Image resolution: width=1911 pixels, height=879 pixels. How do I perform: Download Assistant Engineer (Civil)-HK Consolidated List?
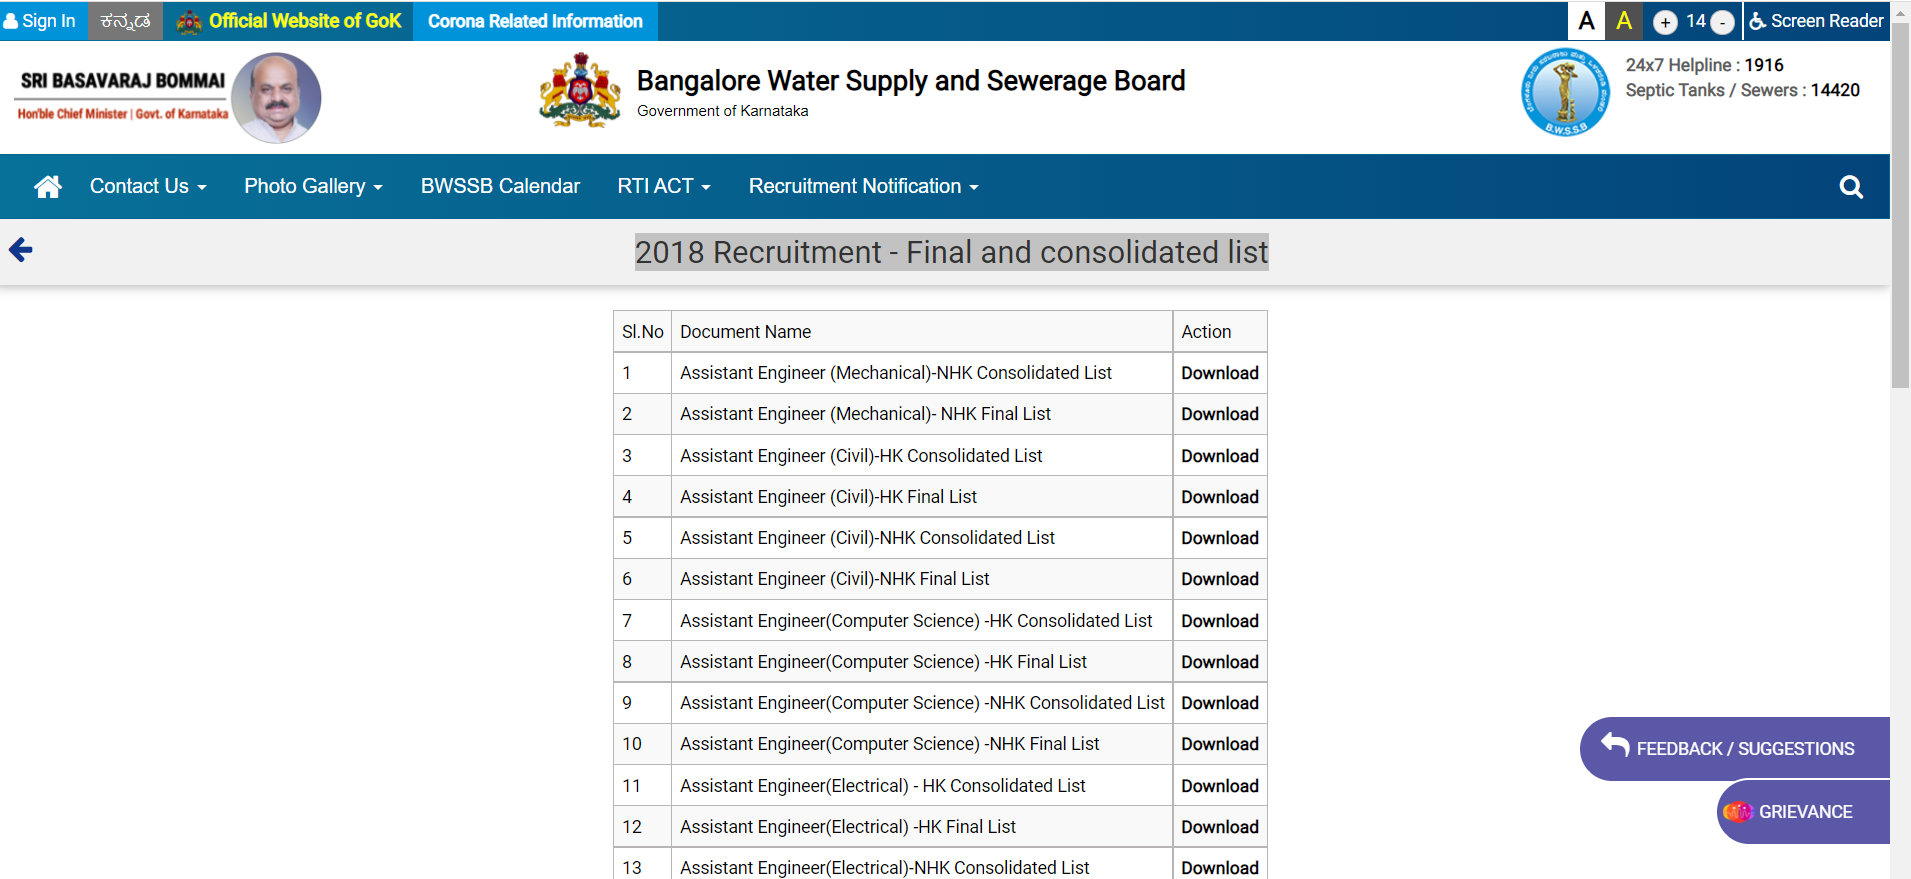[1219, 456]
